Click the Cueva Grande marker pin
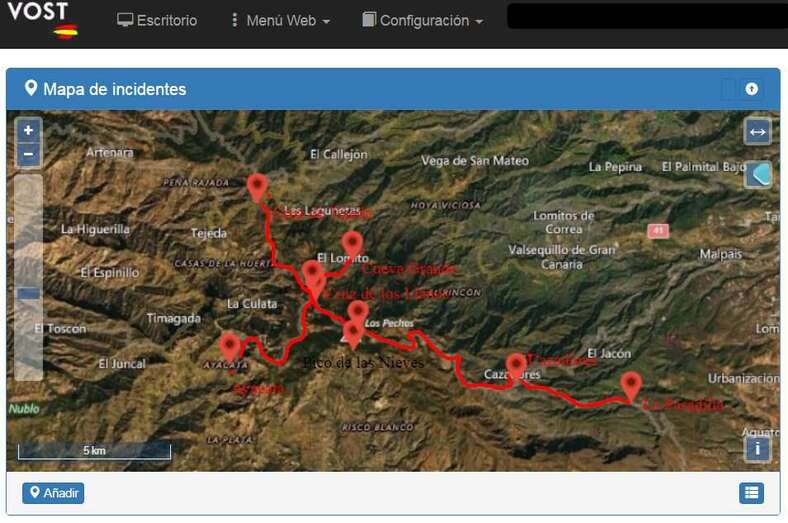The width and height of the screenshot is (788, 523). click(352, 245)
